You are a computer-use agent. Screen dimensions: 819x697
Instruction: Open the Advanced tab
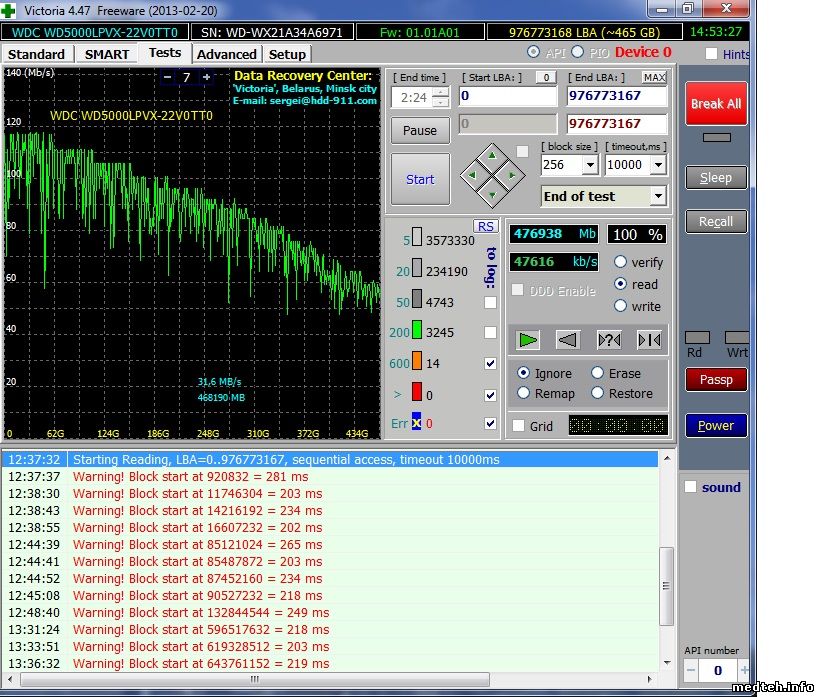pyautogui.click(x=226, y=54)
